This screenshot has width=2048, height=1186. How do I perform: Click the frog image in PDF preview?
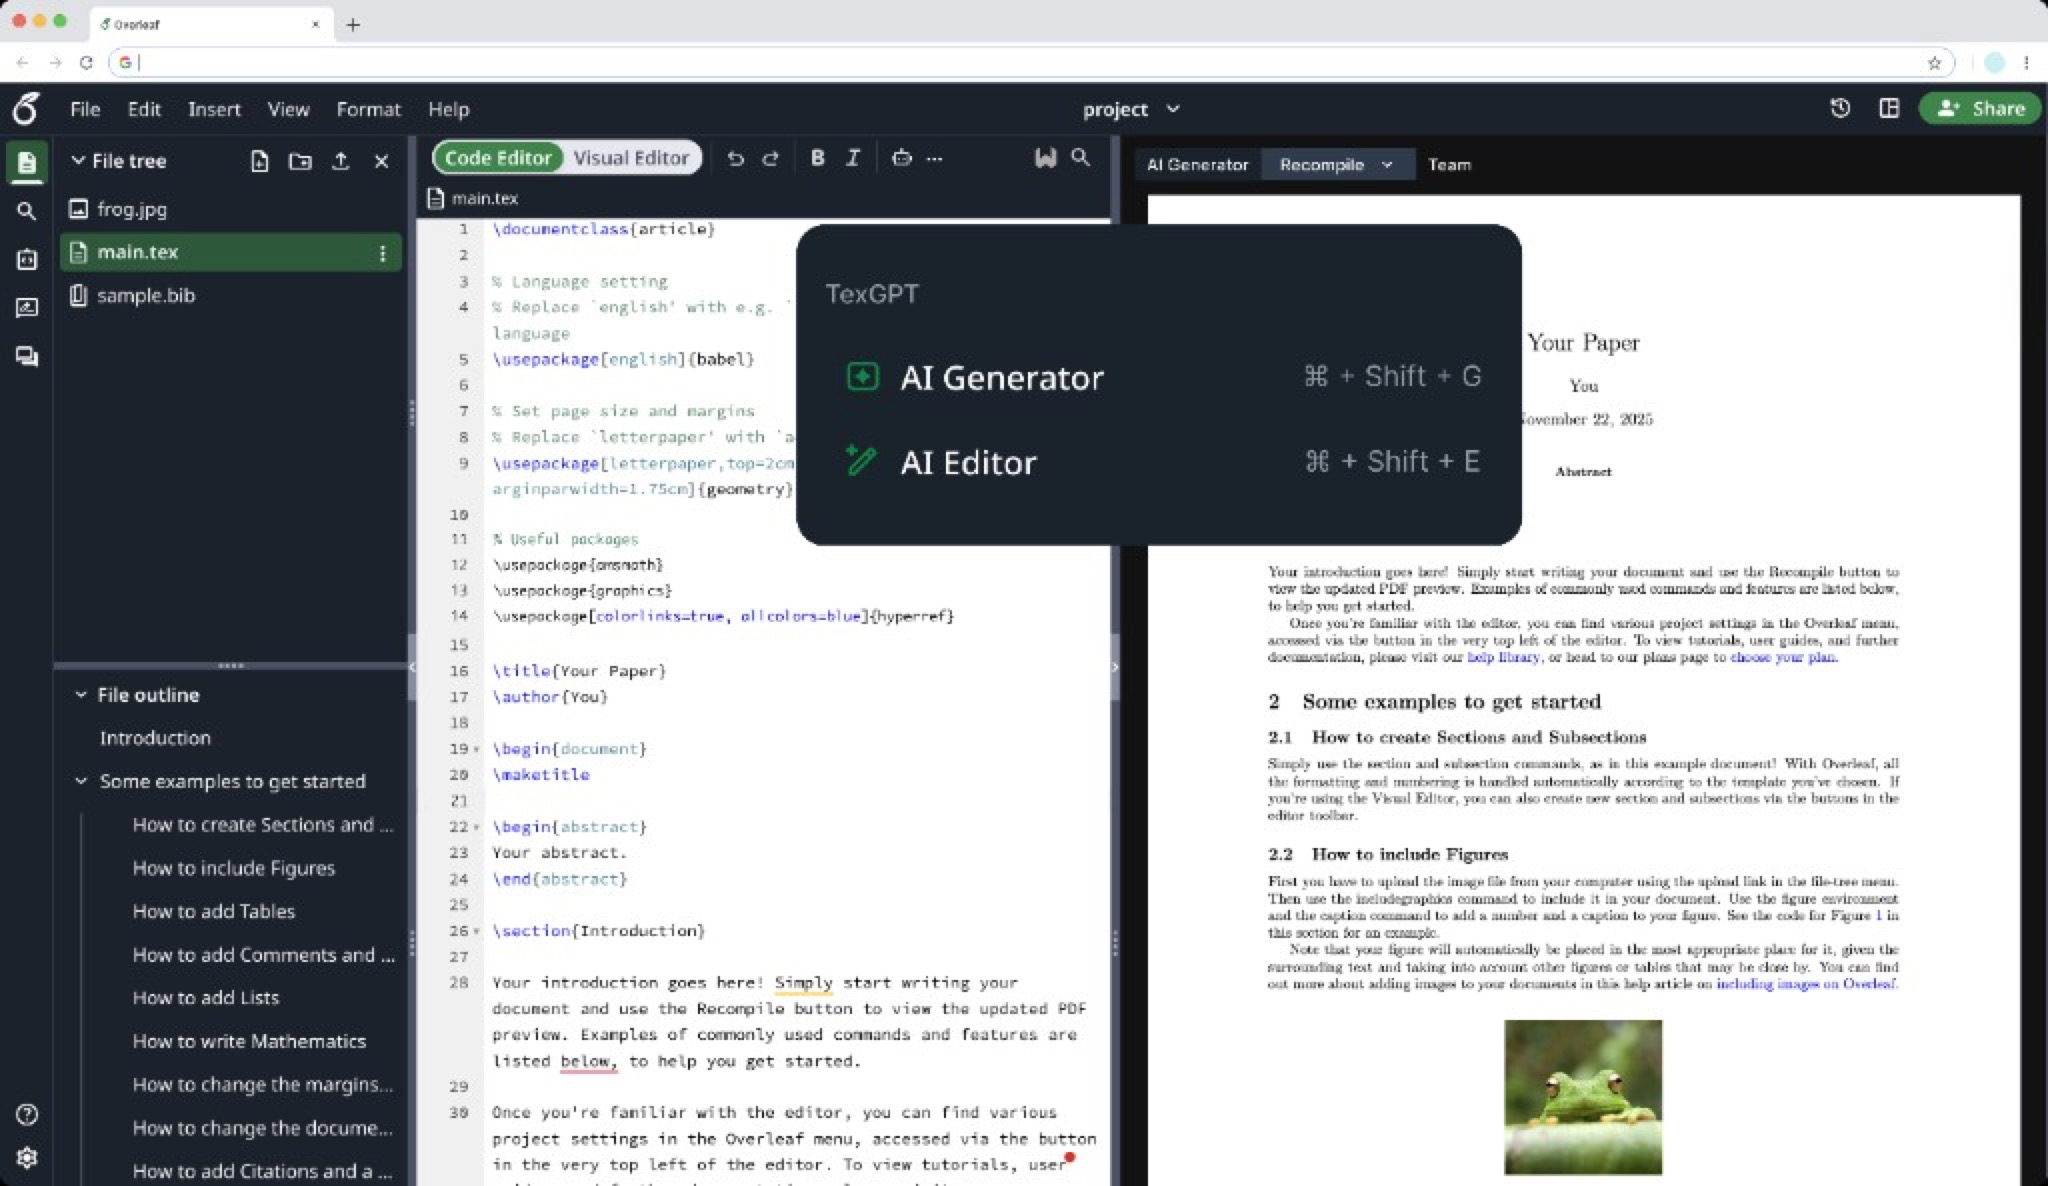click(1582, 1097)
